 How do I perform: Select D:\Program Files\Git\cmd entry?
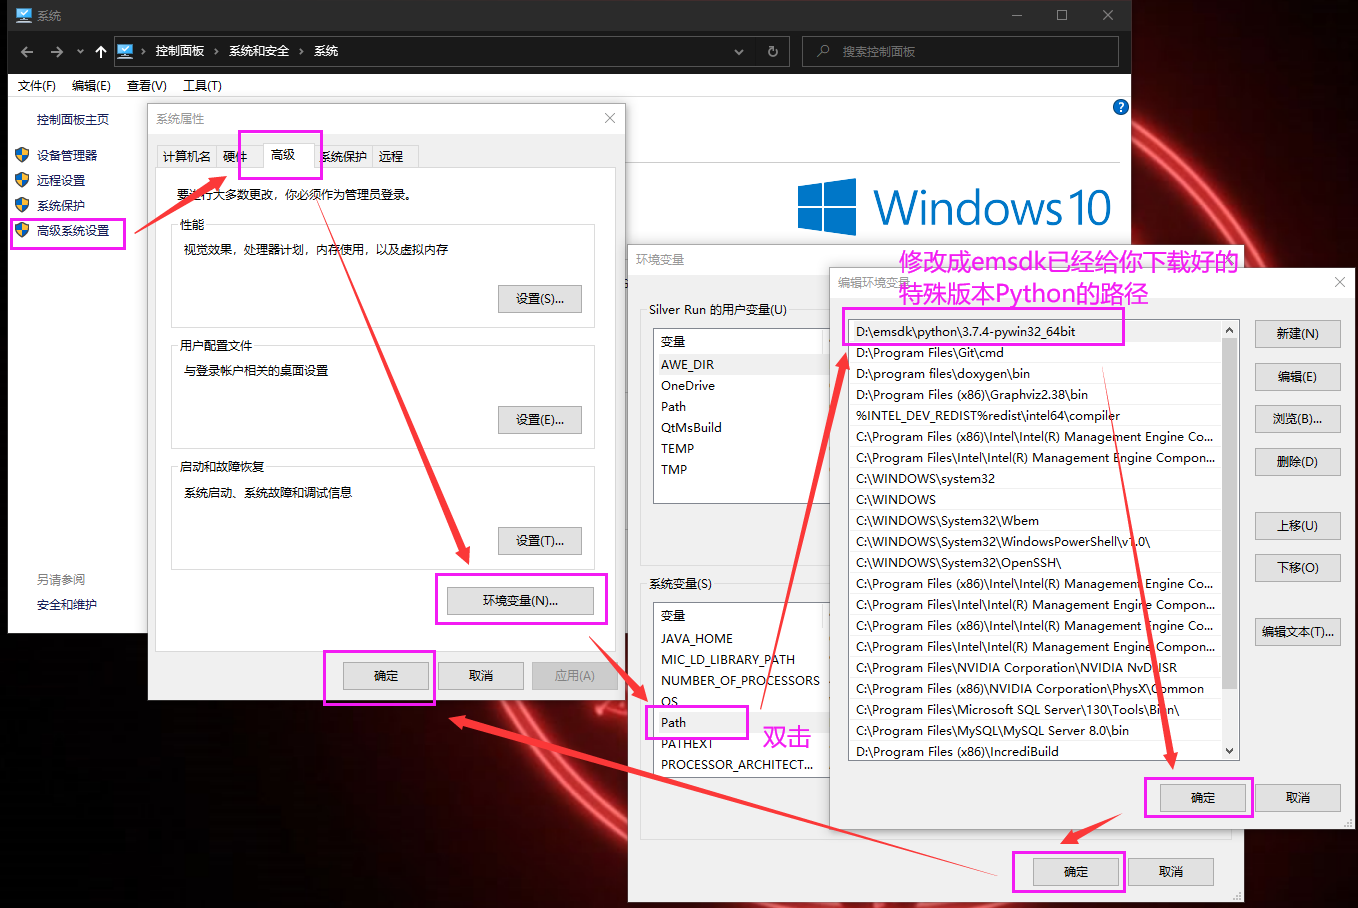coord(1035,353)
